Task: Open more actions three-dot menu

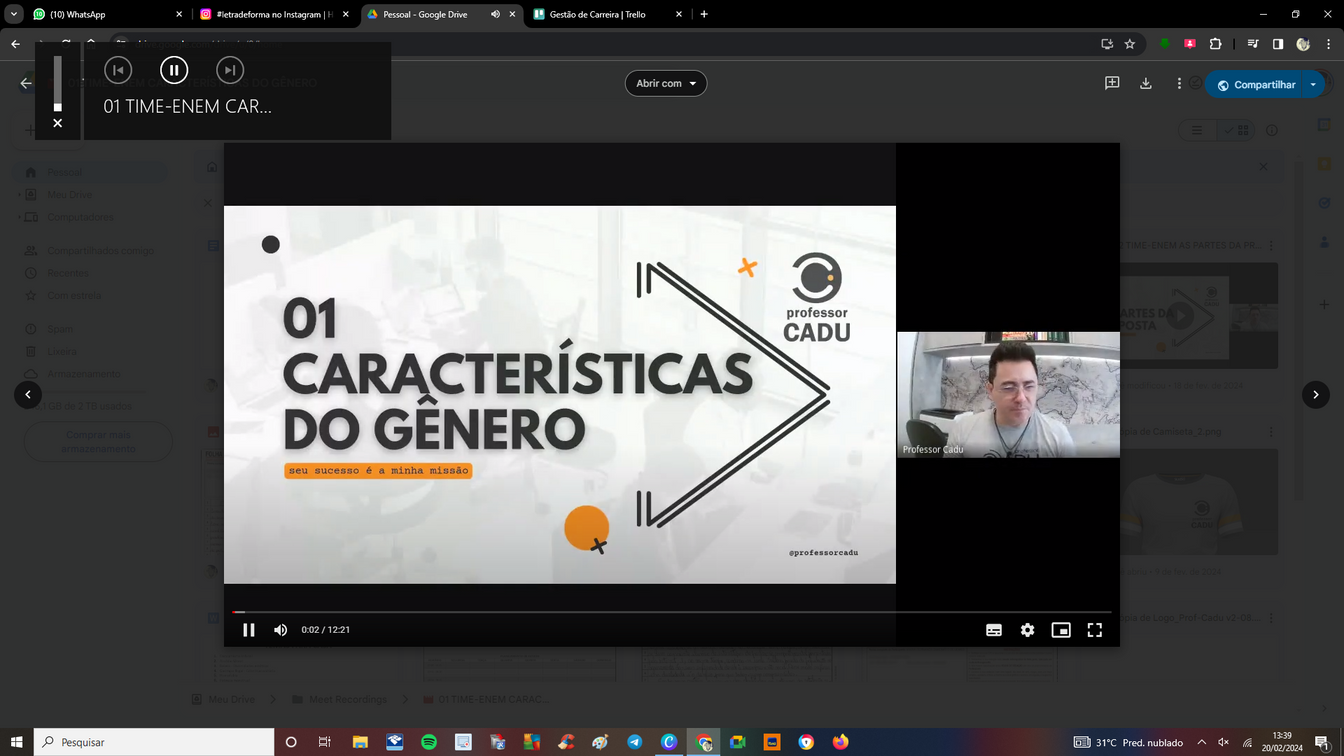Action: 1179,84
